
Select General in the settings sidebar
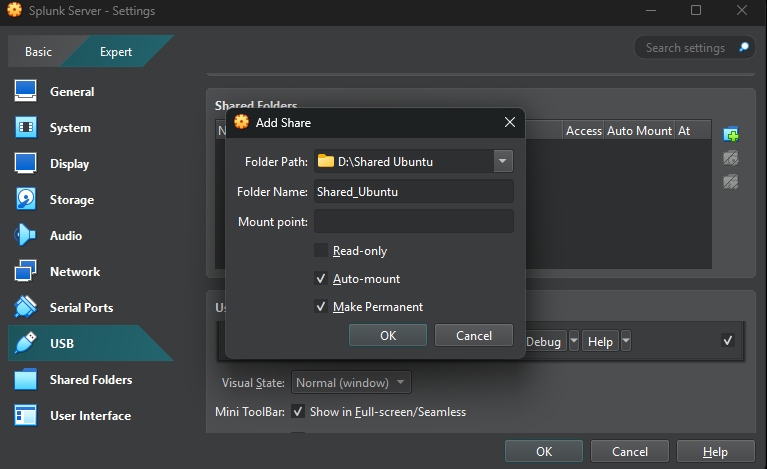click(x=72, y=91)
